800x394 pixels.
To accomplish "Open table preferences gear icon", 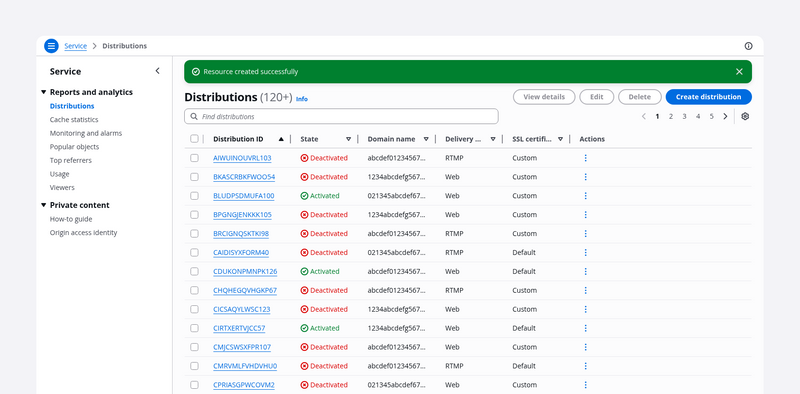I will coord(745,116).
